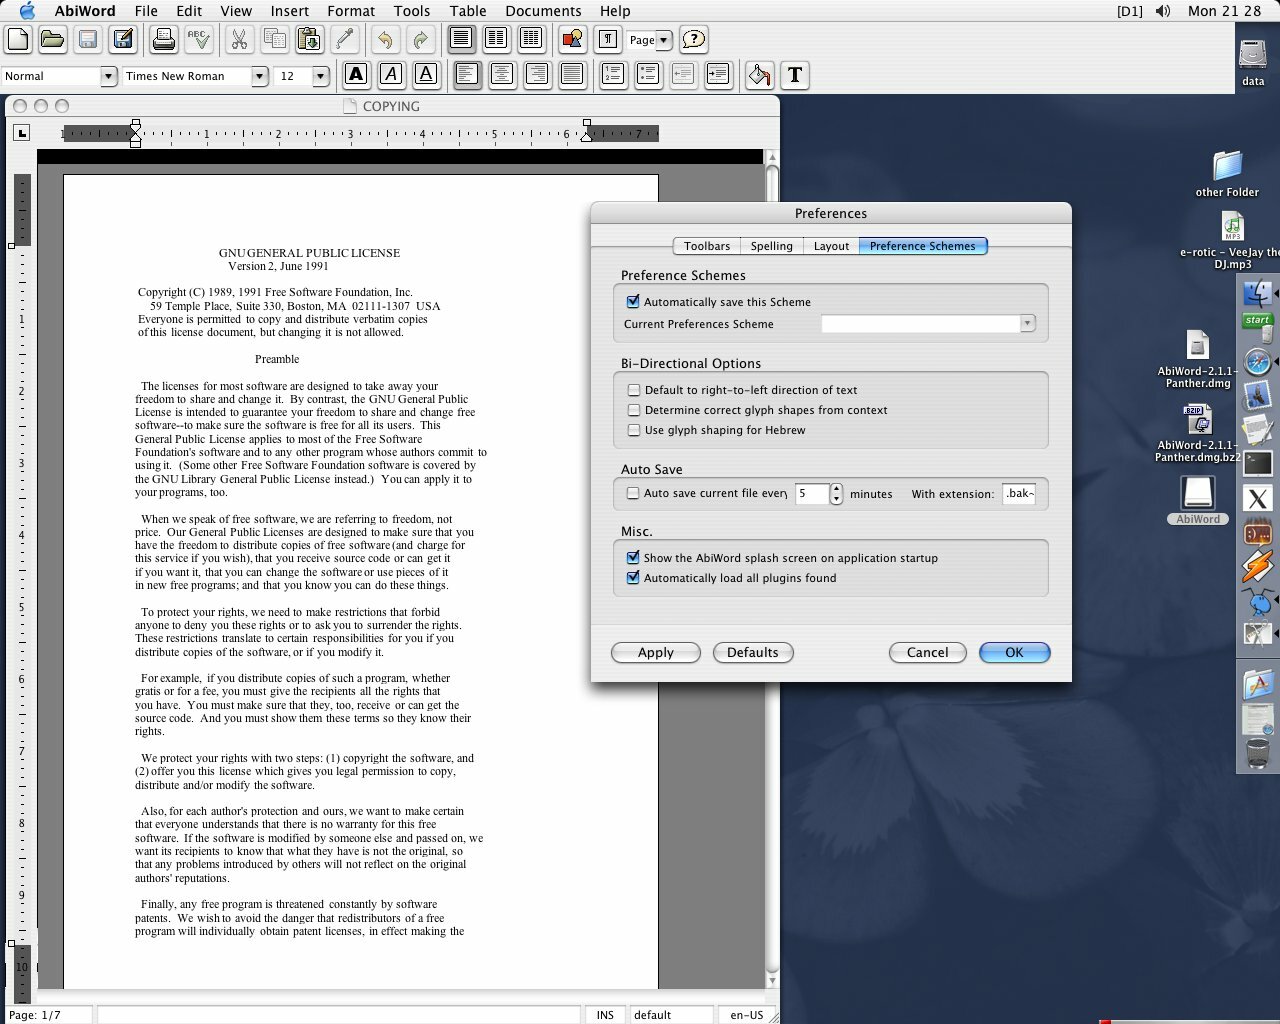
Task: Open the Tools menu
Action: (412, 11)
